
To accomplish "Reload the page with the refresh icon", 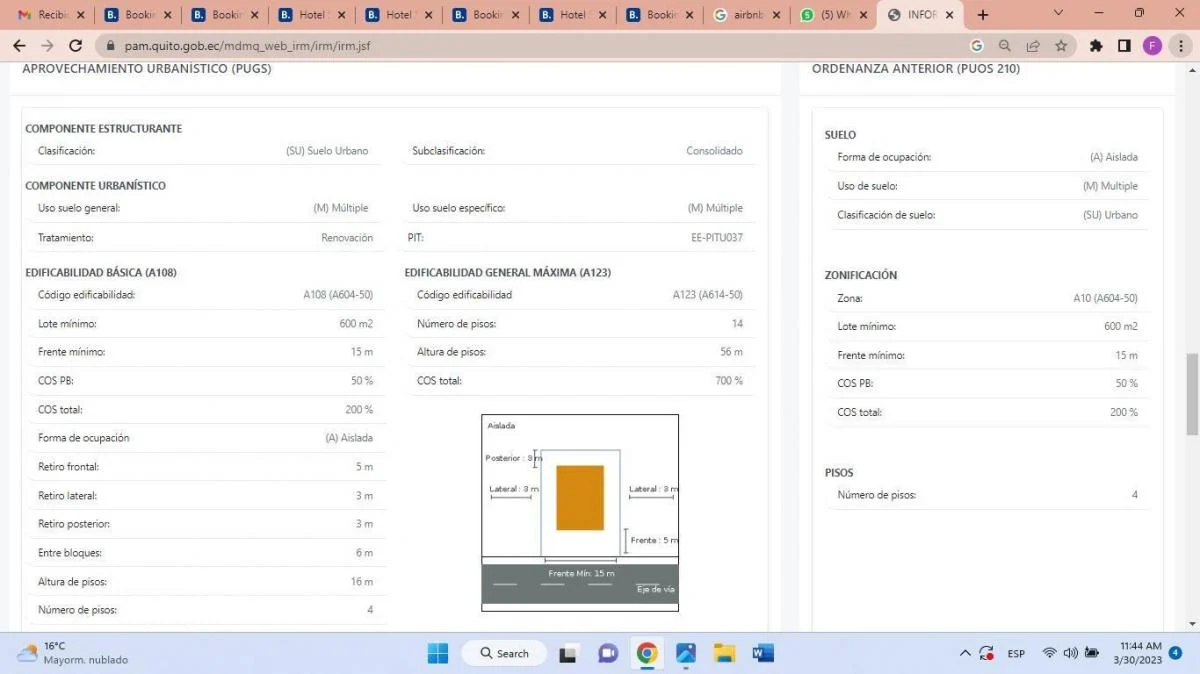I will click(75, 46).
